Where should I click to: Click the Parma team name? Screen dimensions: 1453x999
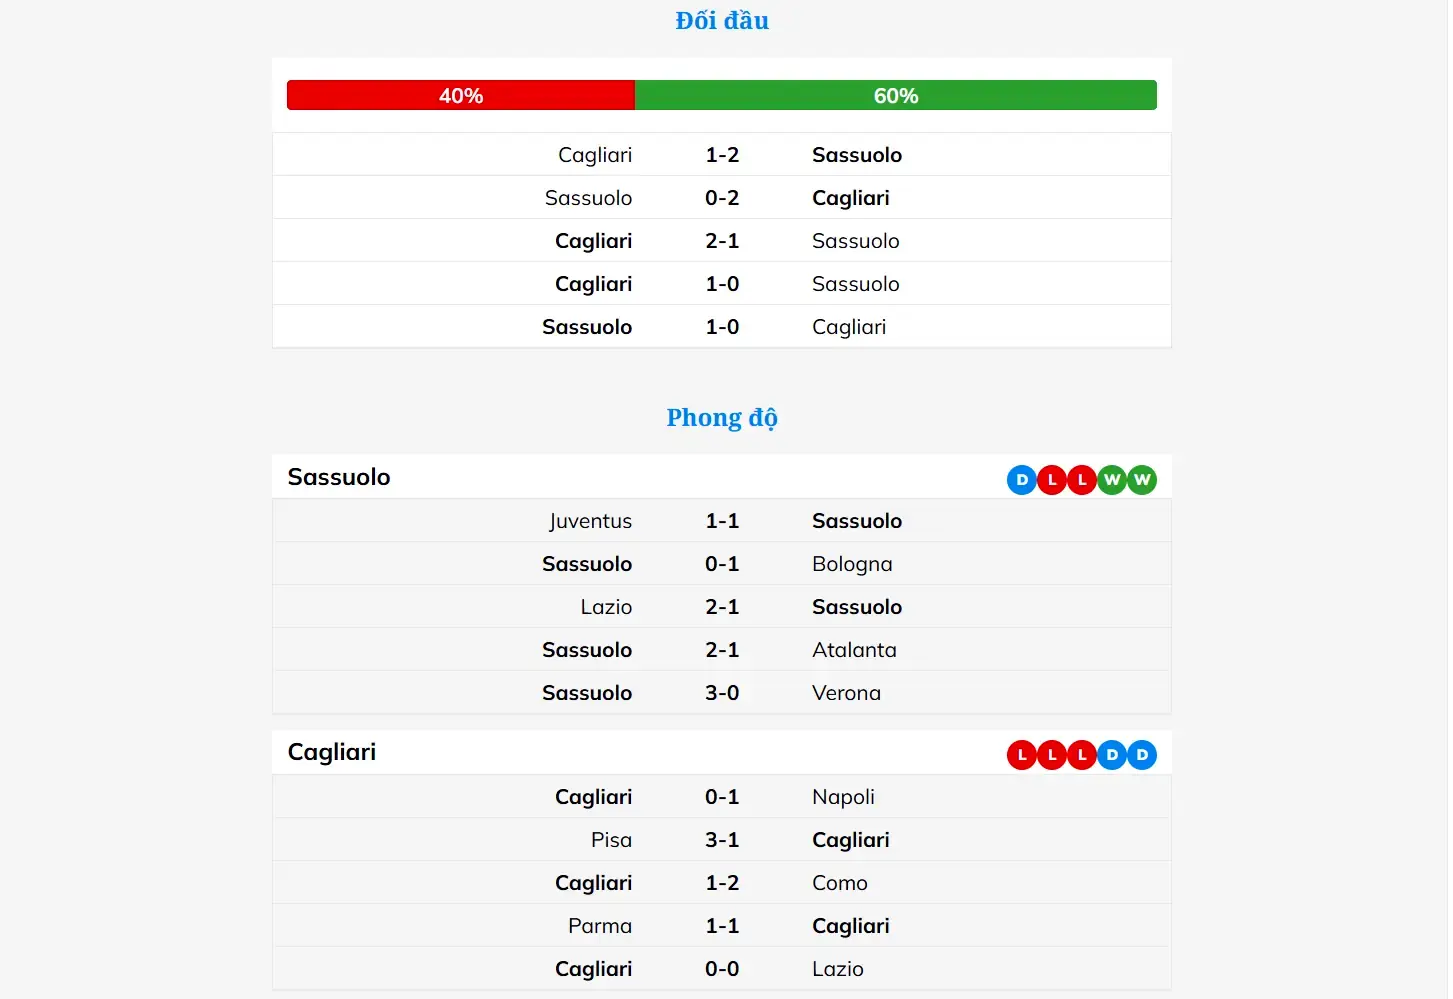600,926
